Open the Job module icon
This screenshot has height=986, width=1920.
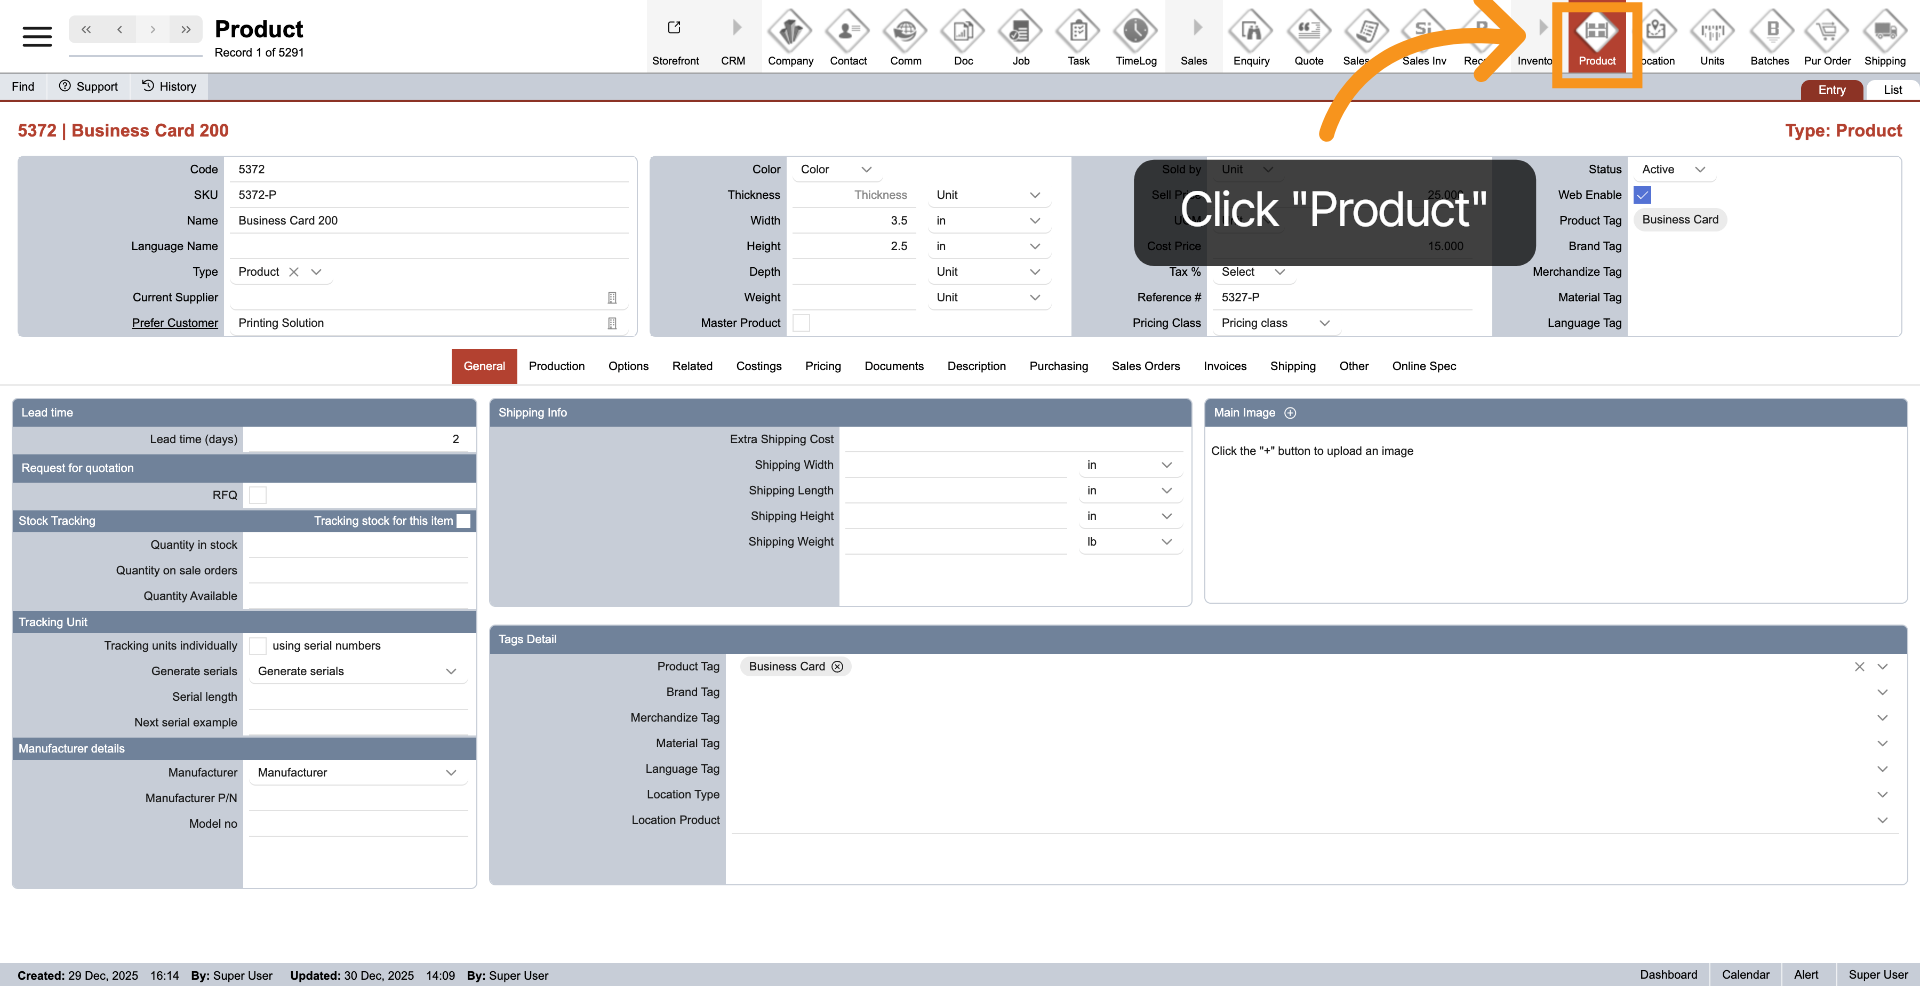point(1020,36)
